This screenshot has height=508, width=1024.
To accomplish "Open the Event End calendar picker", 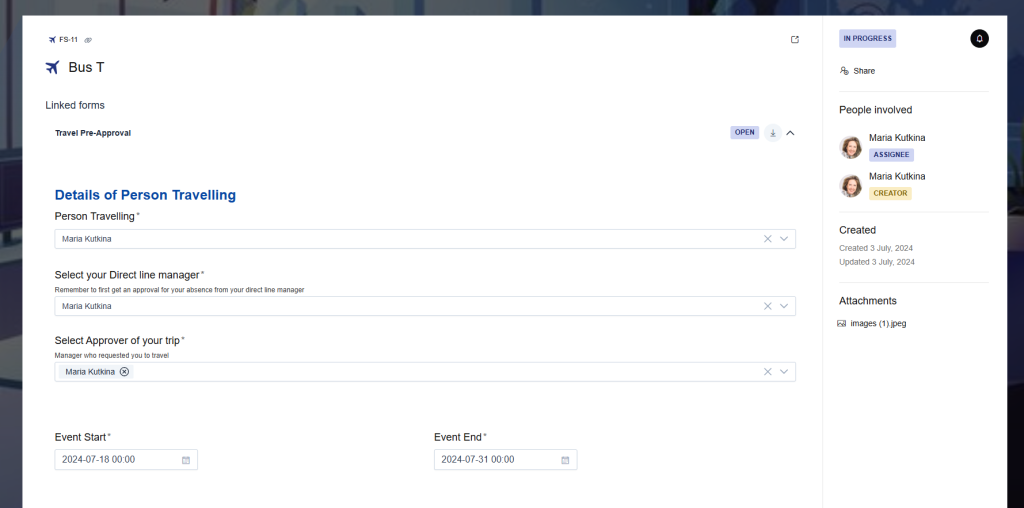I will tap(565, 460).
